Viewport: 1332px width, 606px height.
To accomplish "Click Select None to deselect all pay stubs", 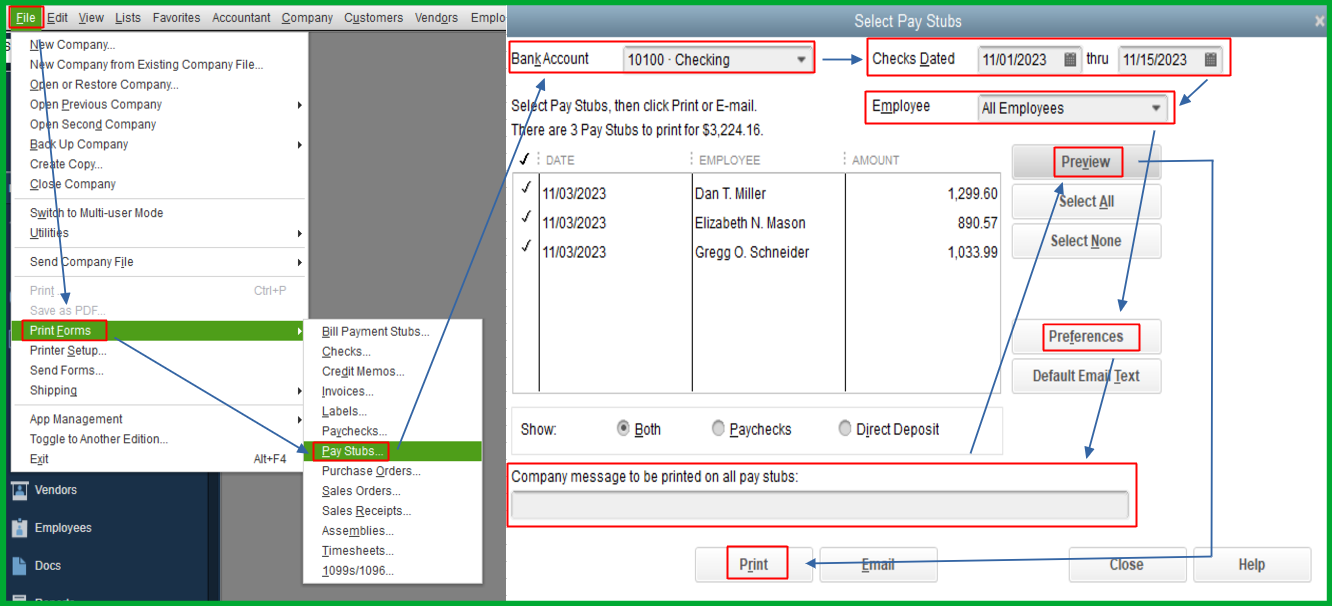I will click(1086, 240).
